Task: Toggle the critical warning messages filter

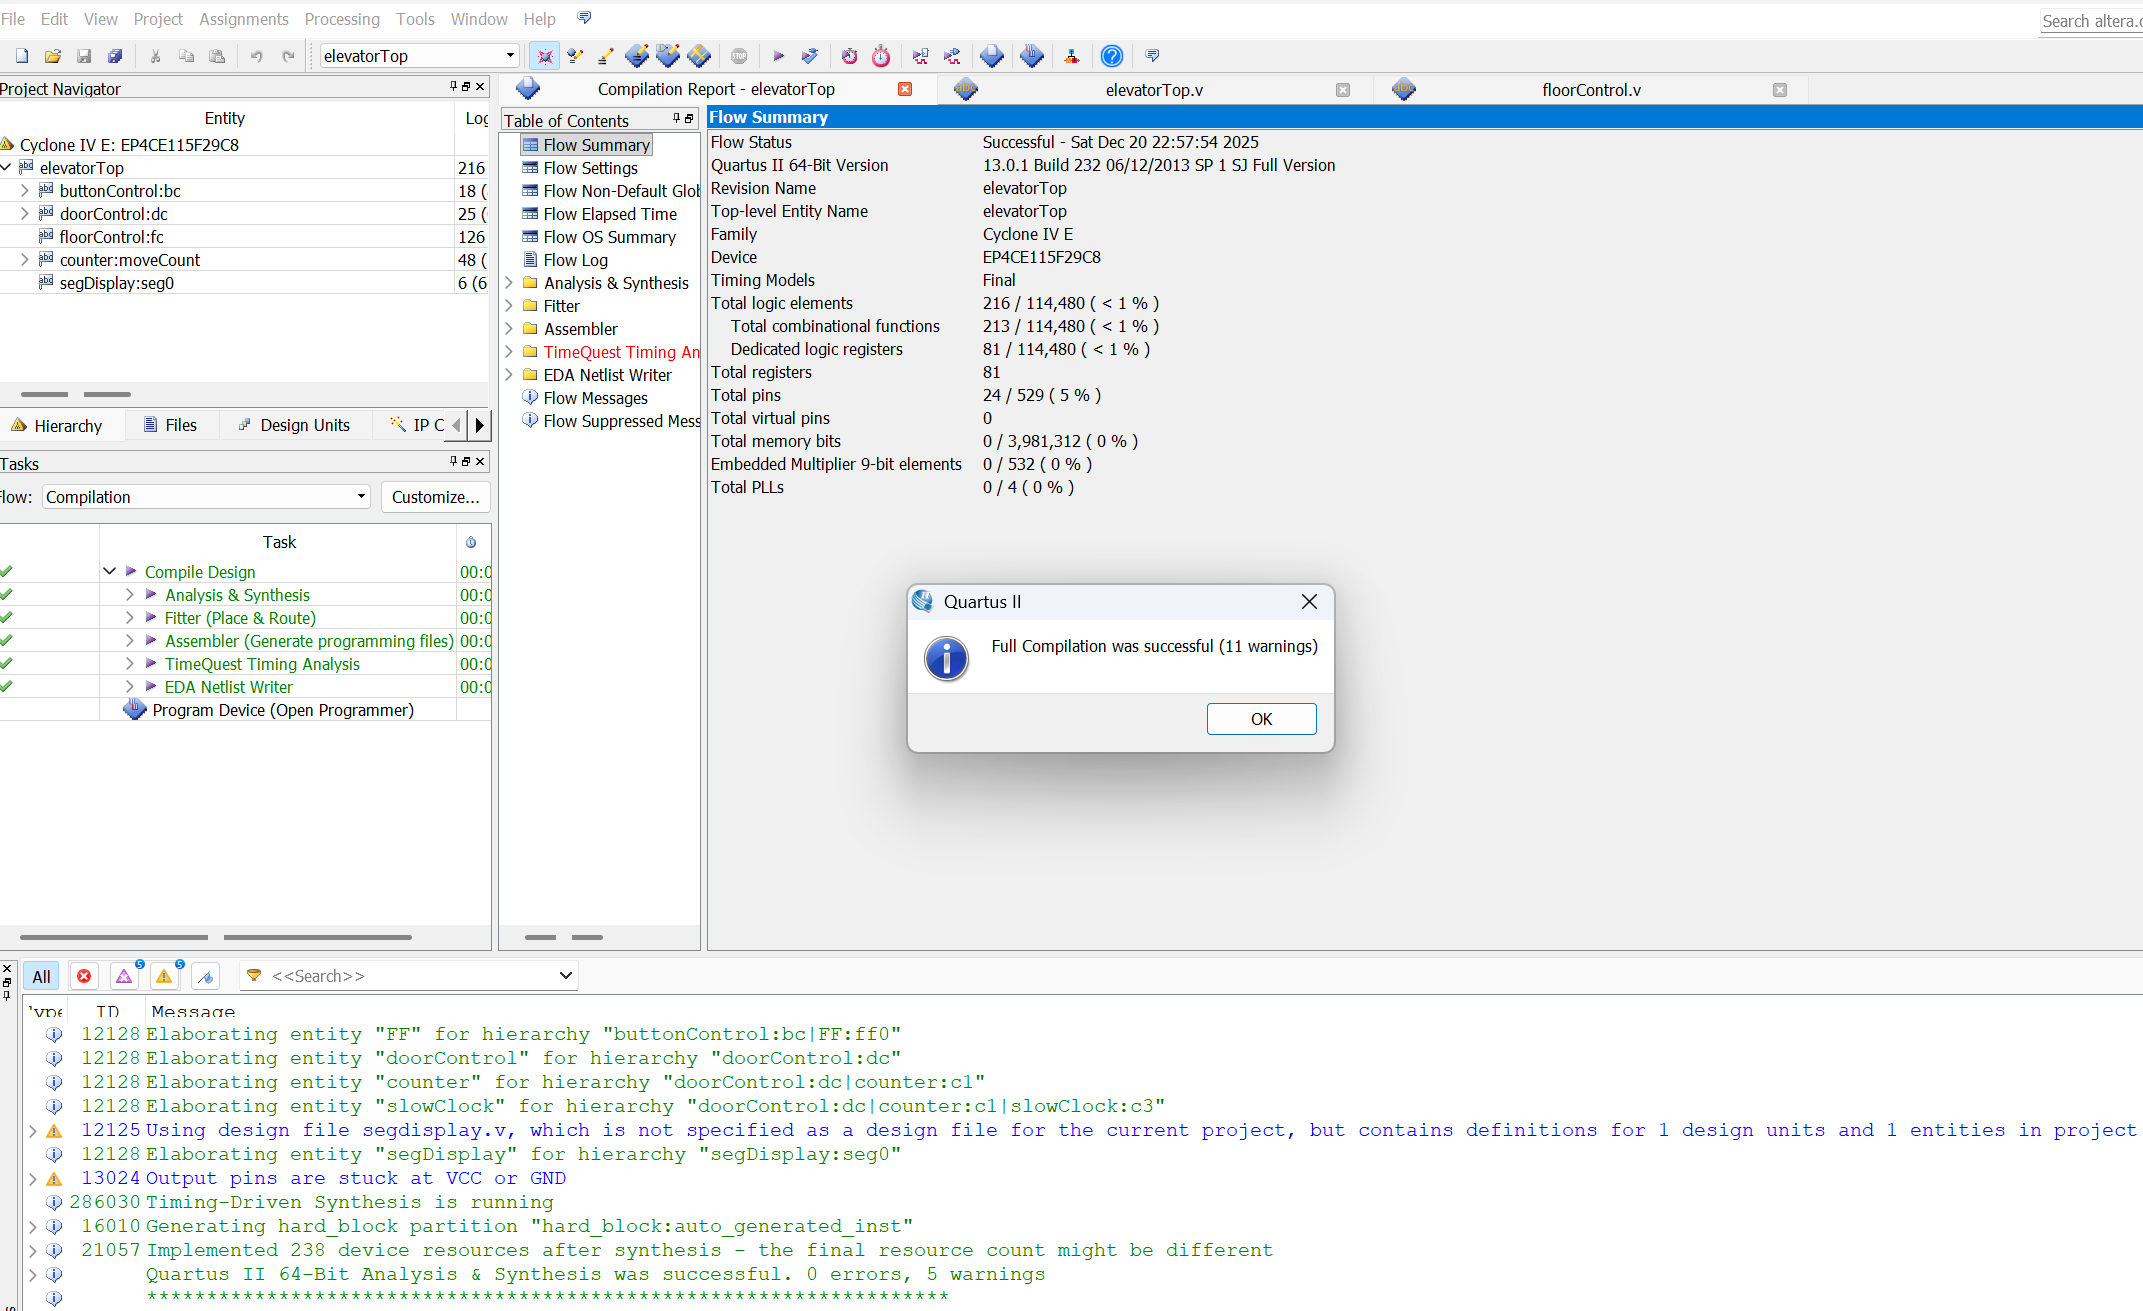Action: (x=124, y=976)
